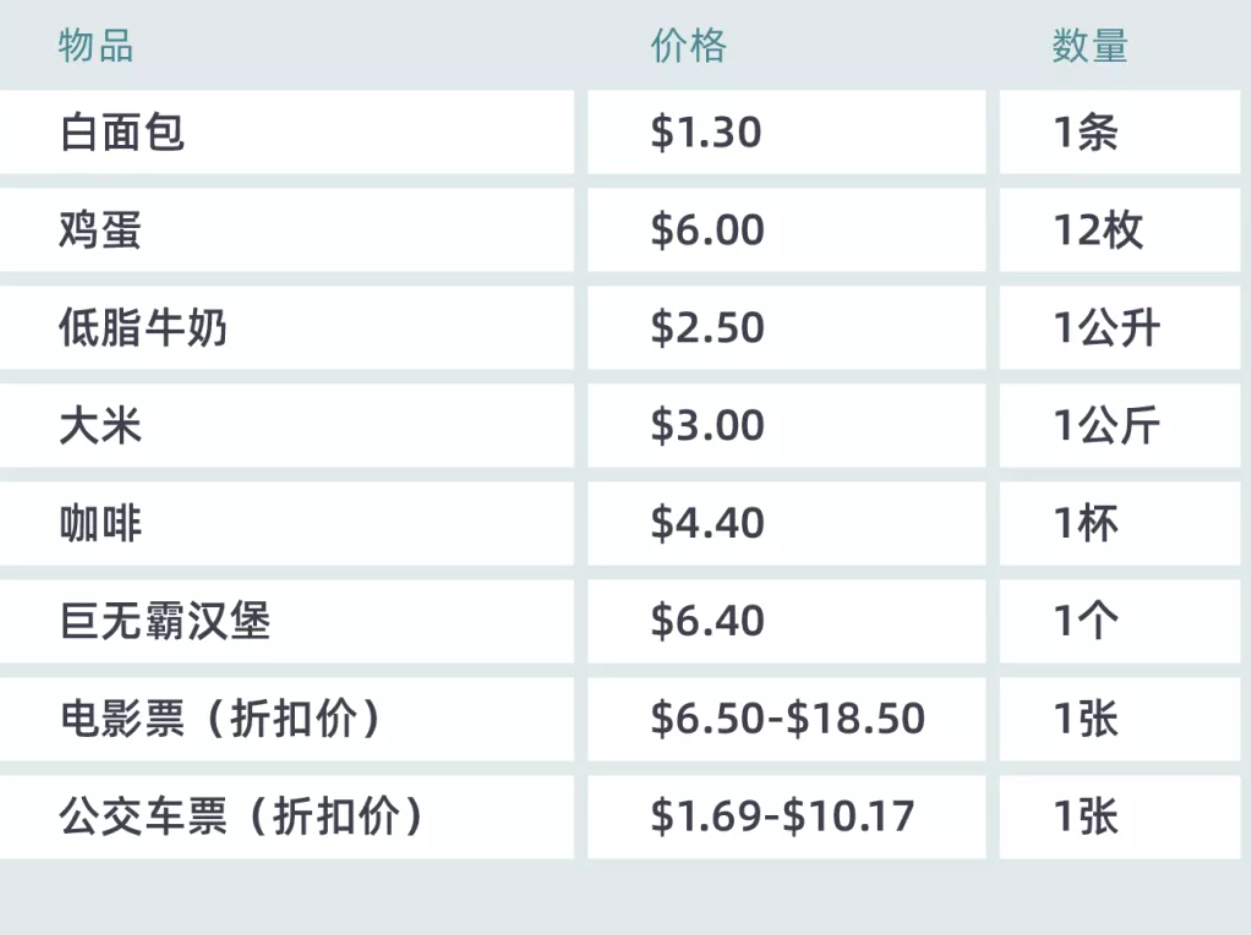
Task: Click the $6.00 price cell
Action: pos(707,231)
